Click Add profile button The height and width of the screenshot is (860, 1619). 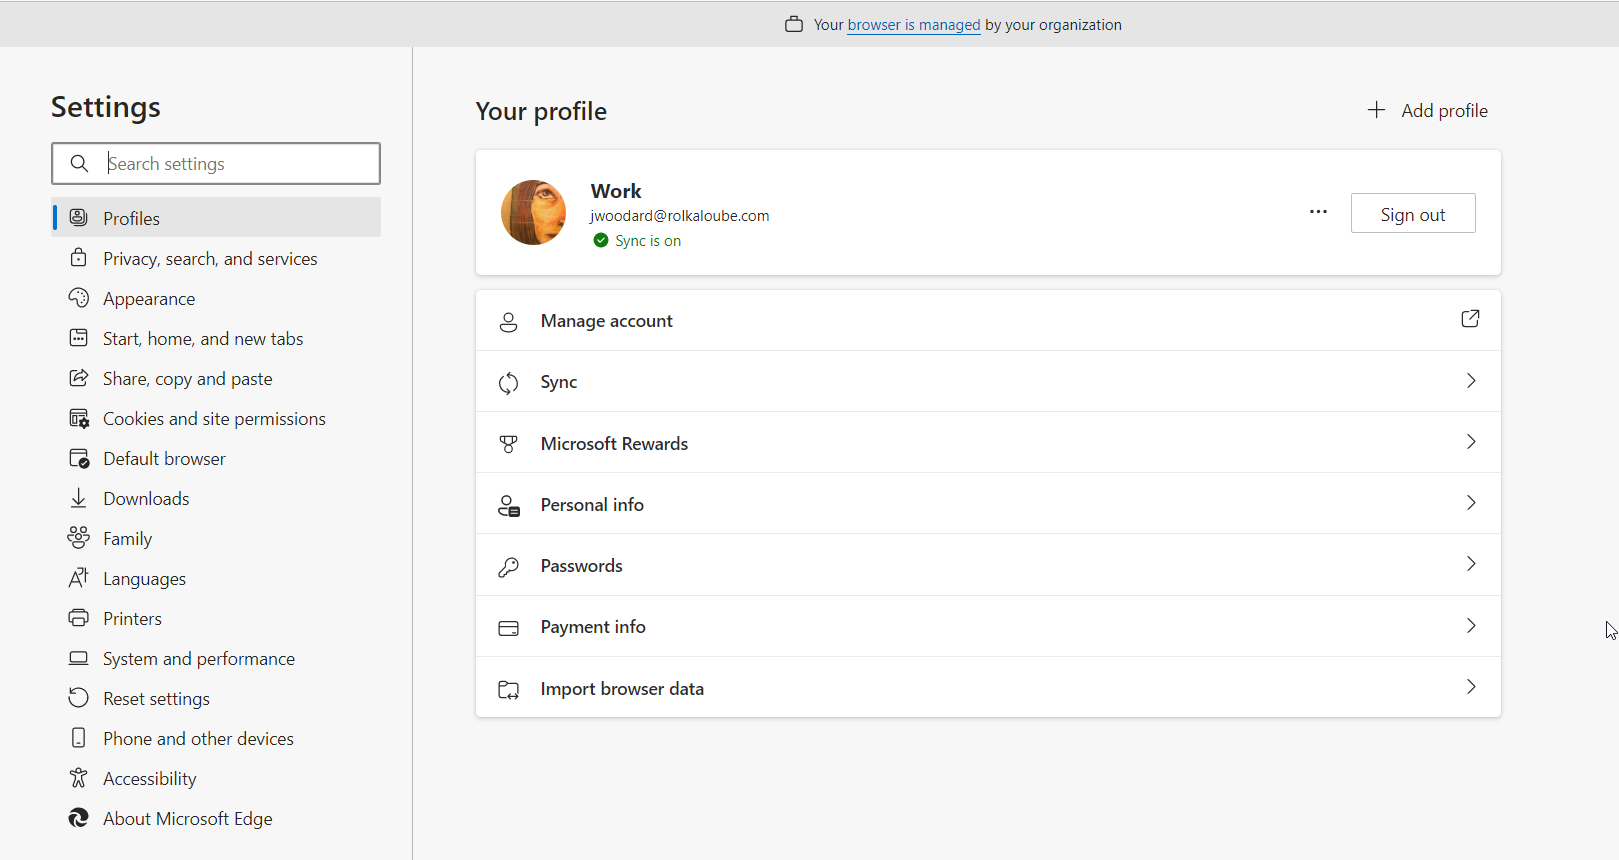[1428, 111]
